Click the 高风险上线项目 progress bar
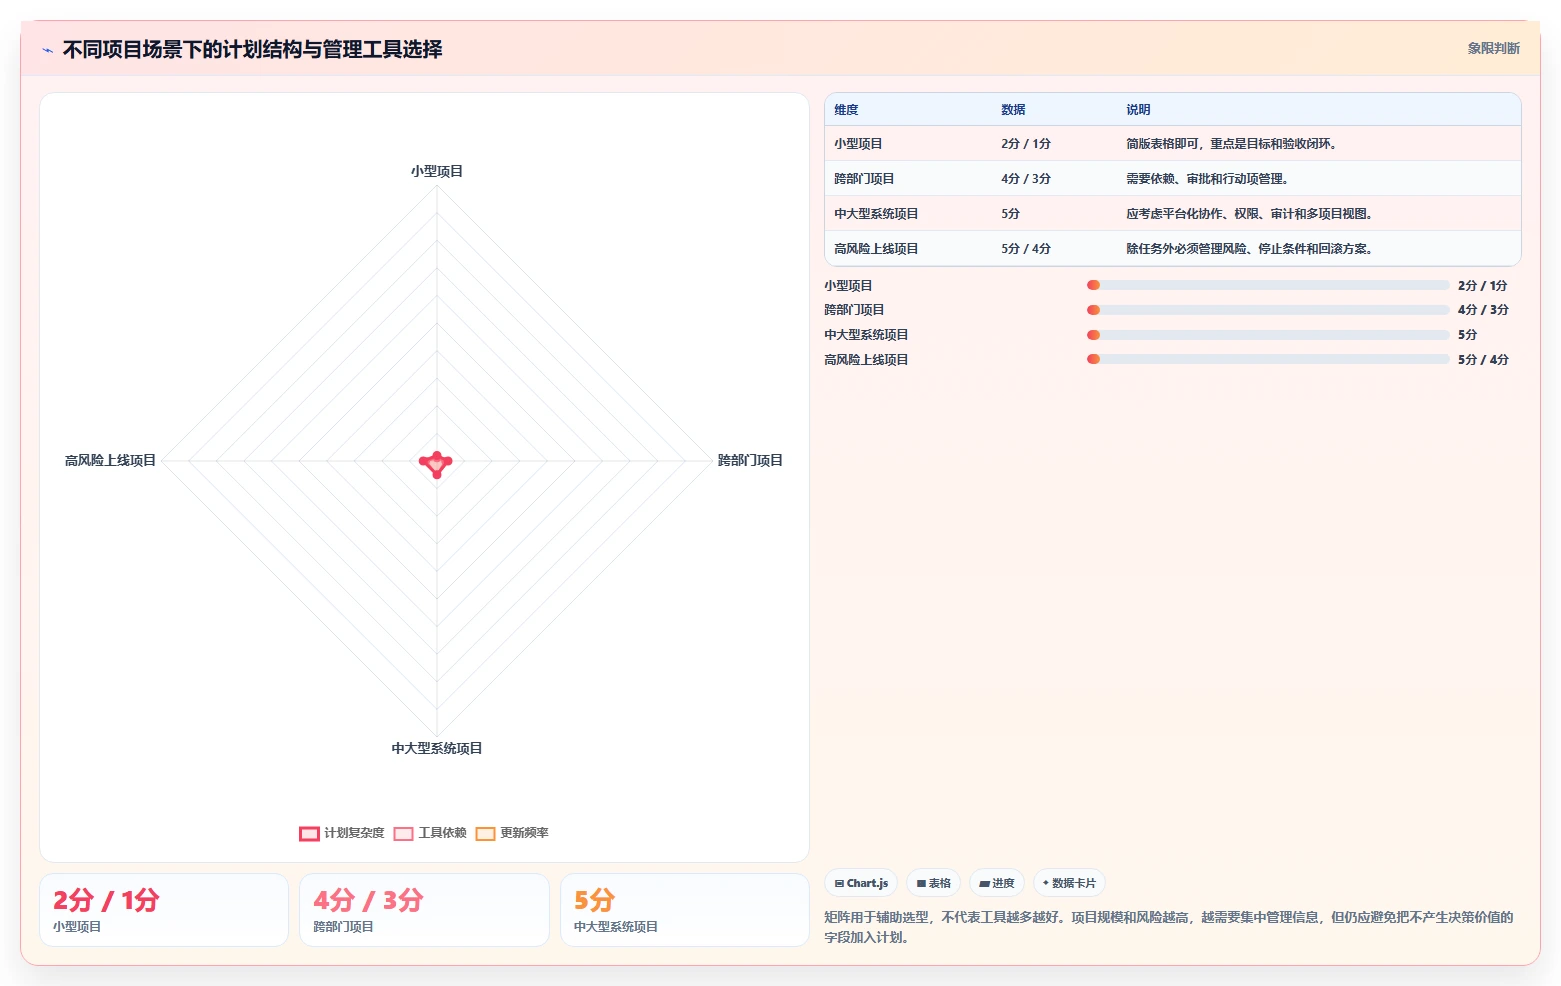1561x986 pixels. [x=1268, y=359]
